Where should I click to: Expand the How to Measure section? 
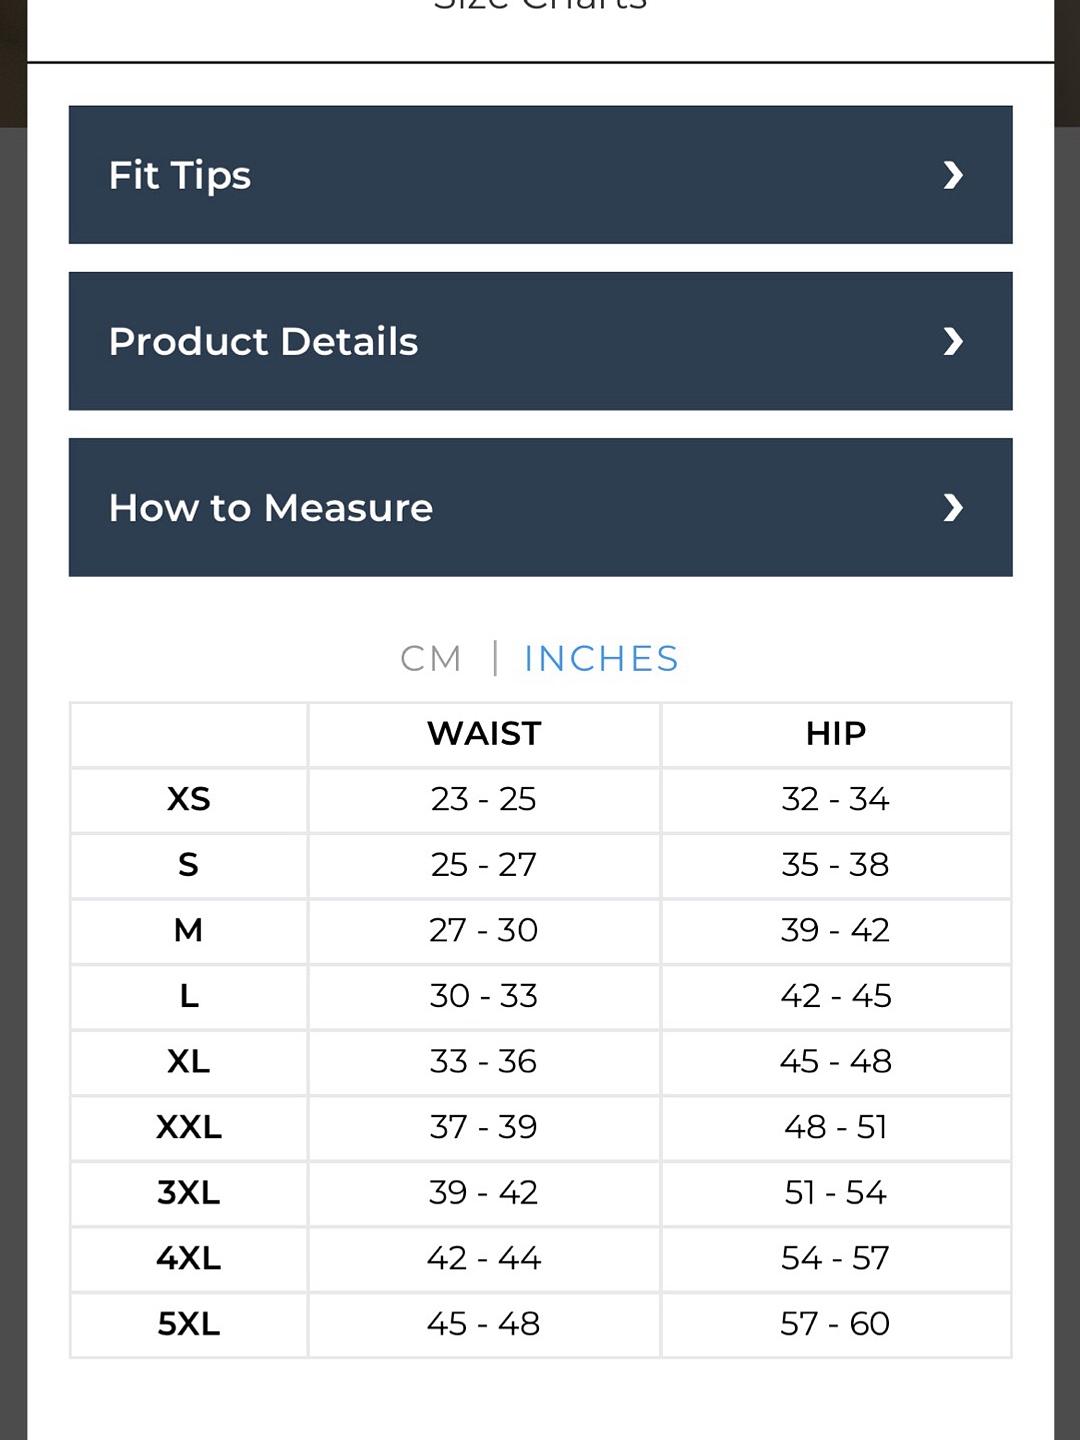540,507
